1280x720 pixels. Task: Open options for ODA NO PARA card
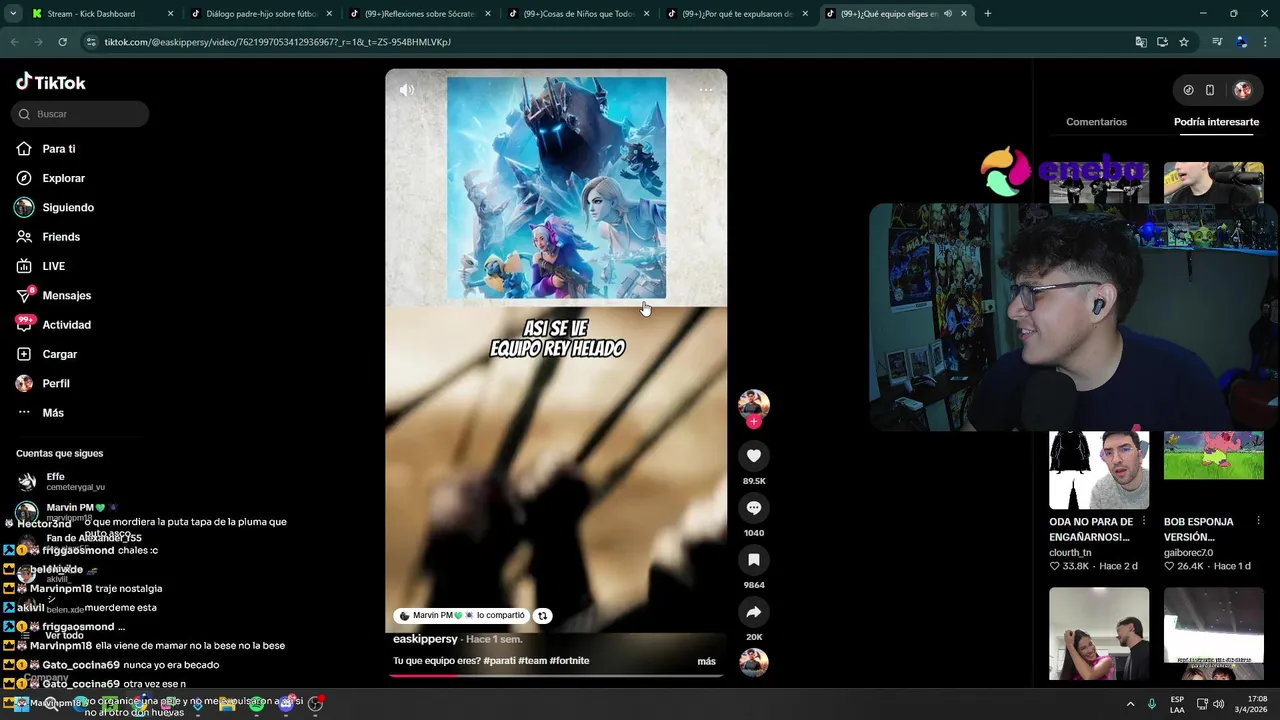tap(1145, 521)
